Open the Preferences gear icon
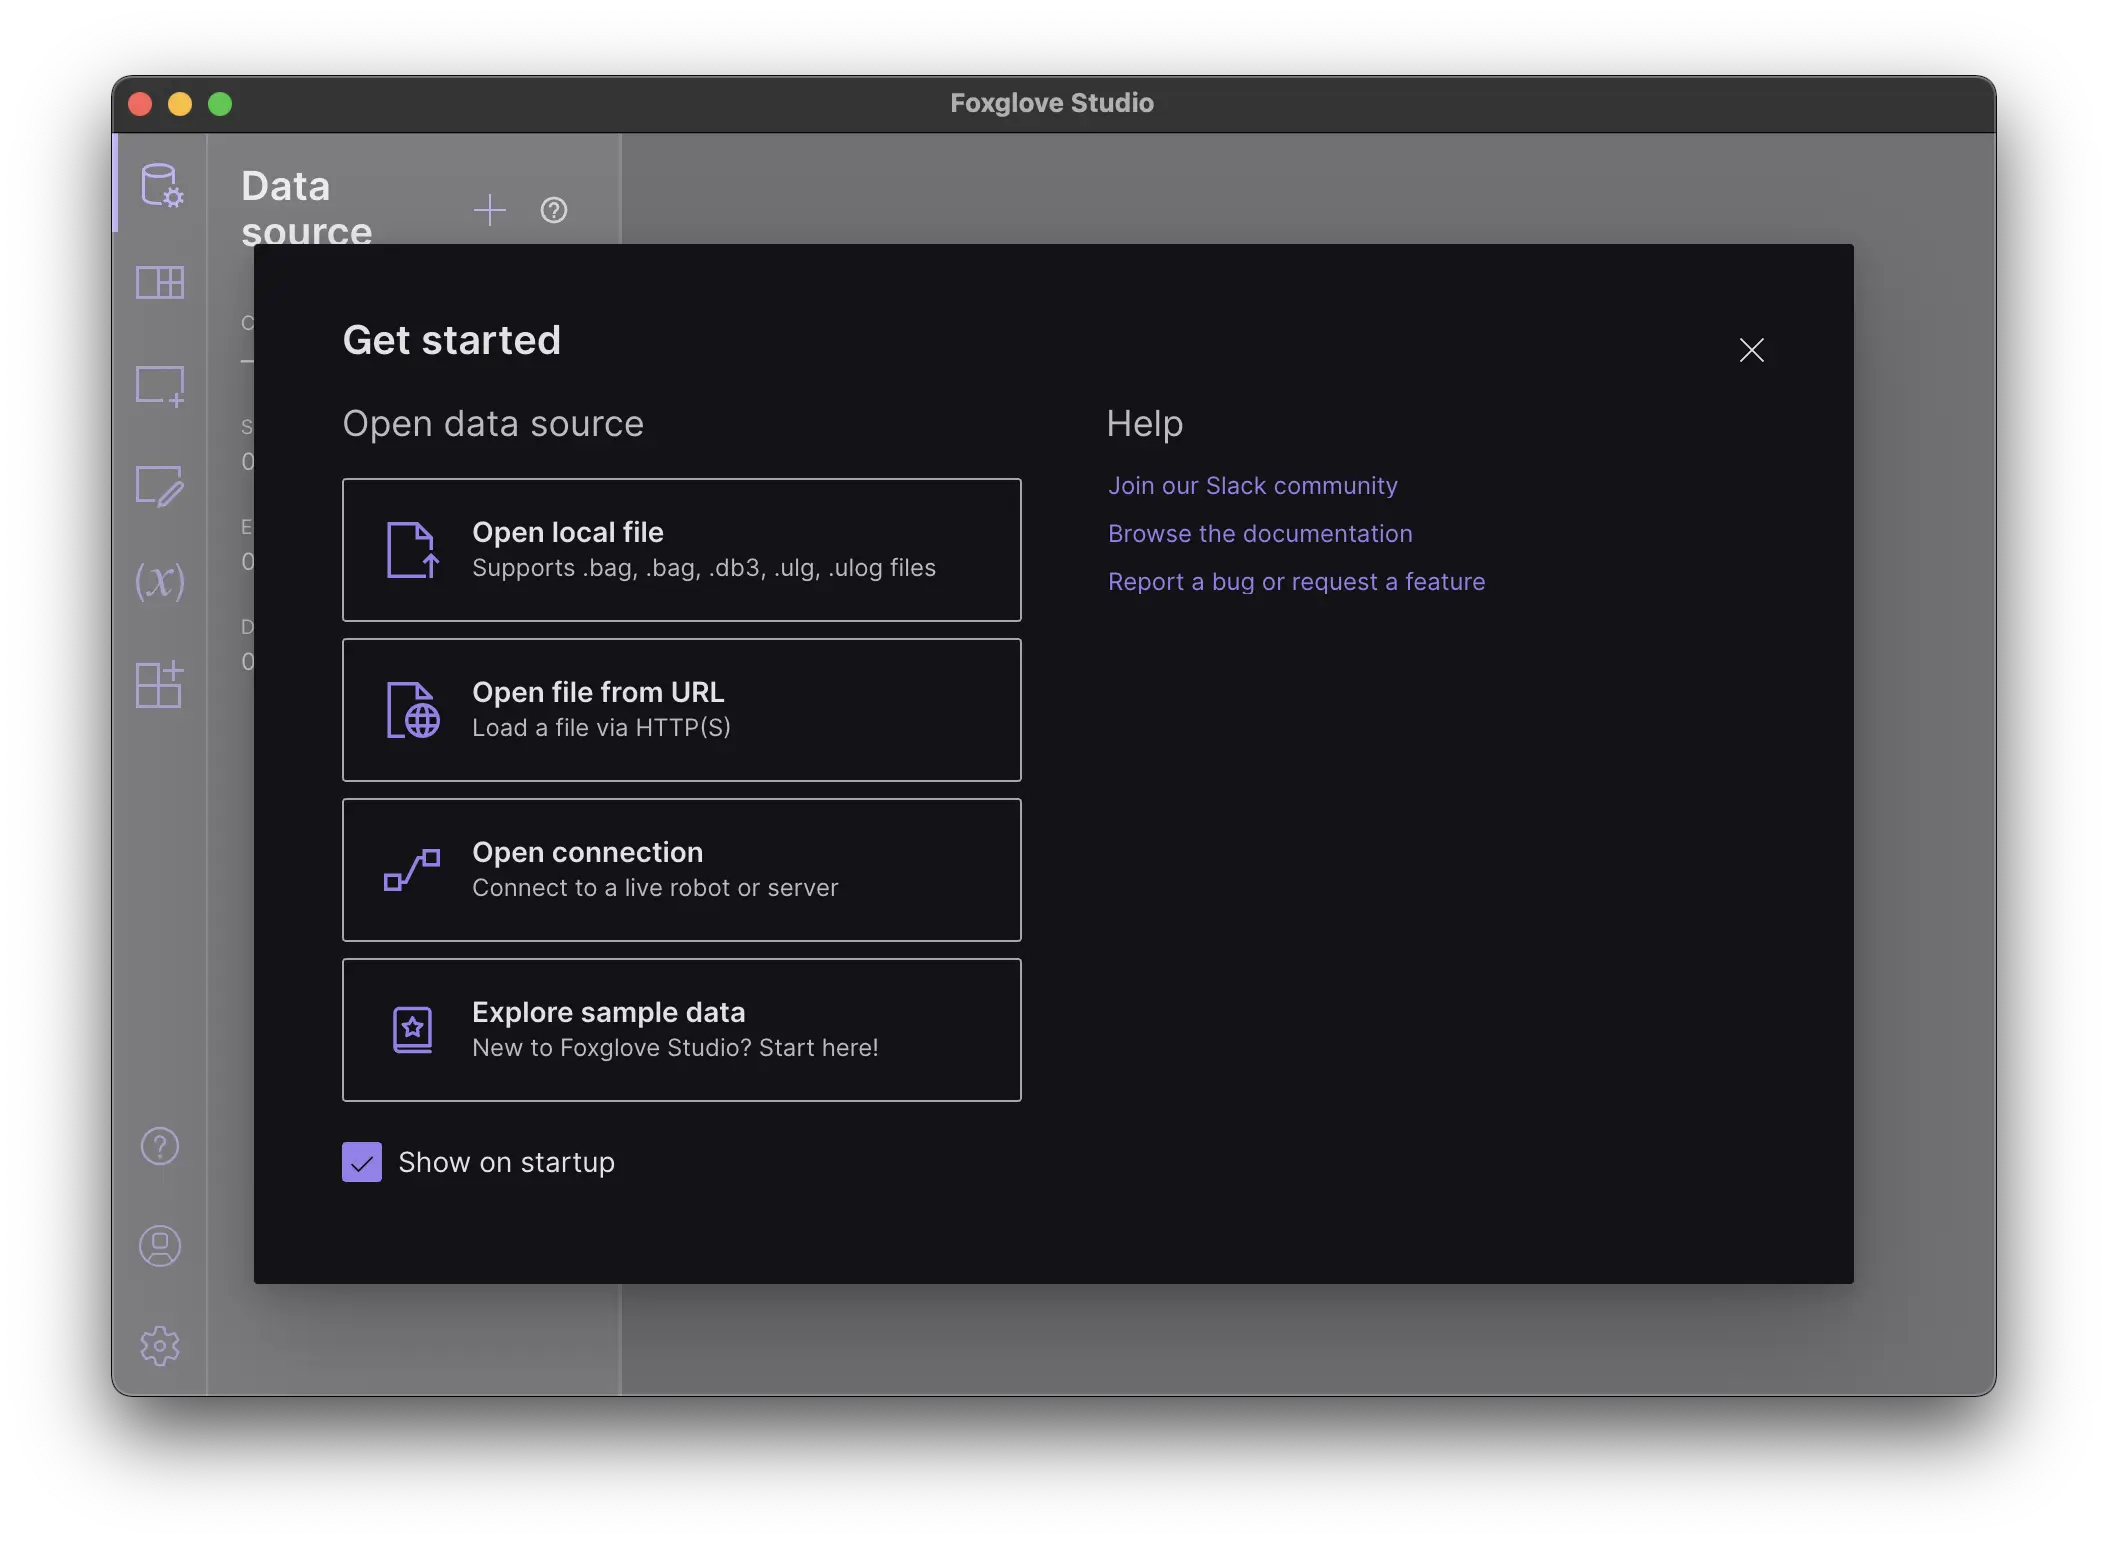This screenshot has width=2108, height=1544. click(x=160, y=1346)
